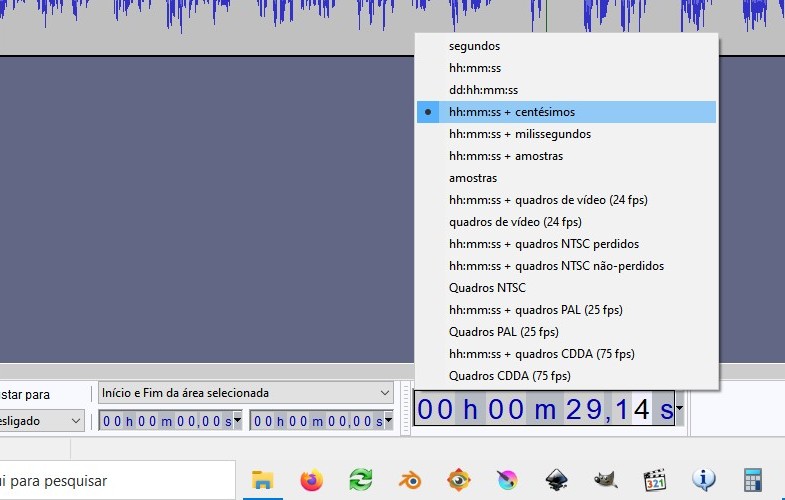
Task: Click the green sync arrows taskbar icon
Action: pyautogui.click(x=361, y=481)
